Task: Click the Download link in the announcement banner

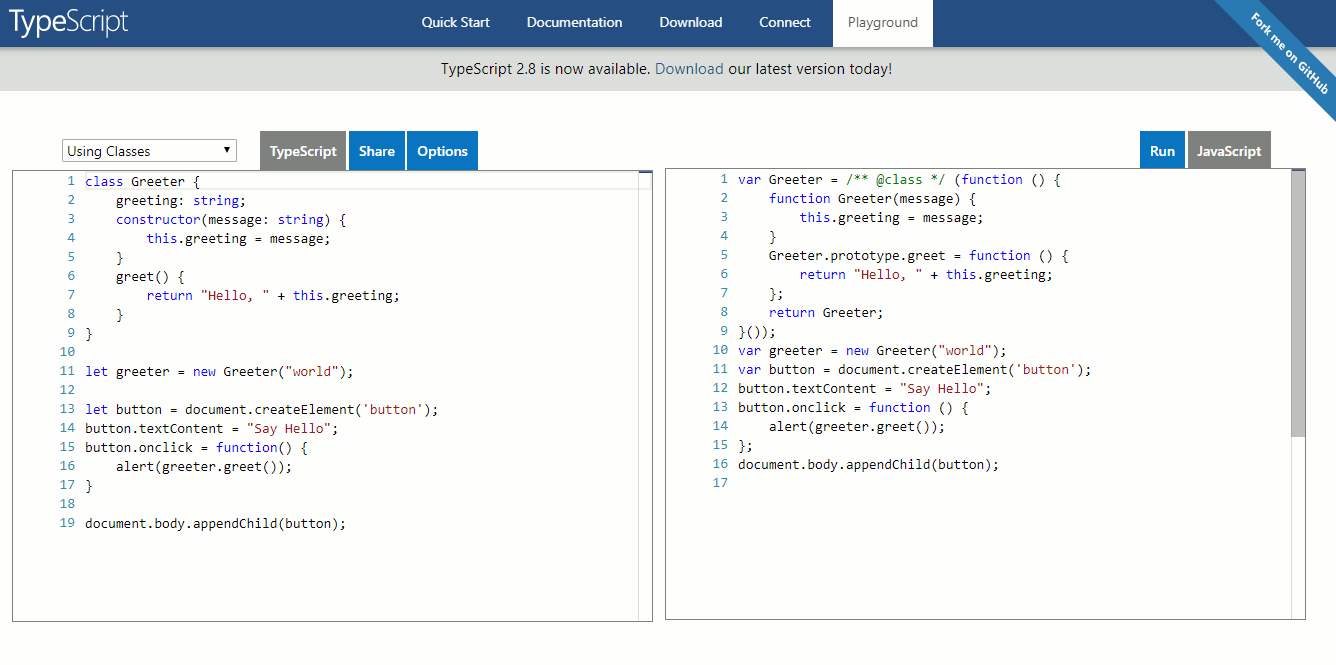Action: [x=689, y=69]
